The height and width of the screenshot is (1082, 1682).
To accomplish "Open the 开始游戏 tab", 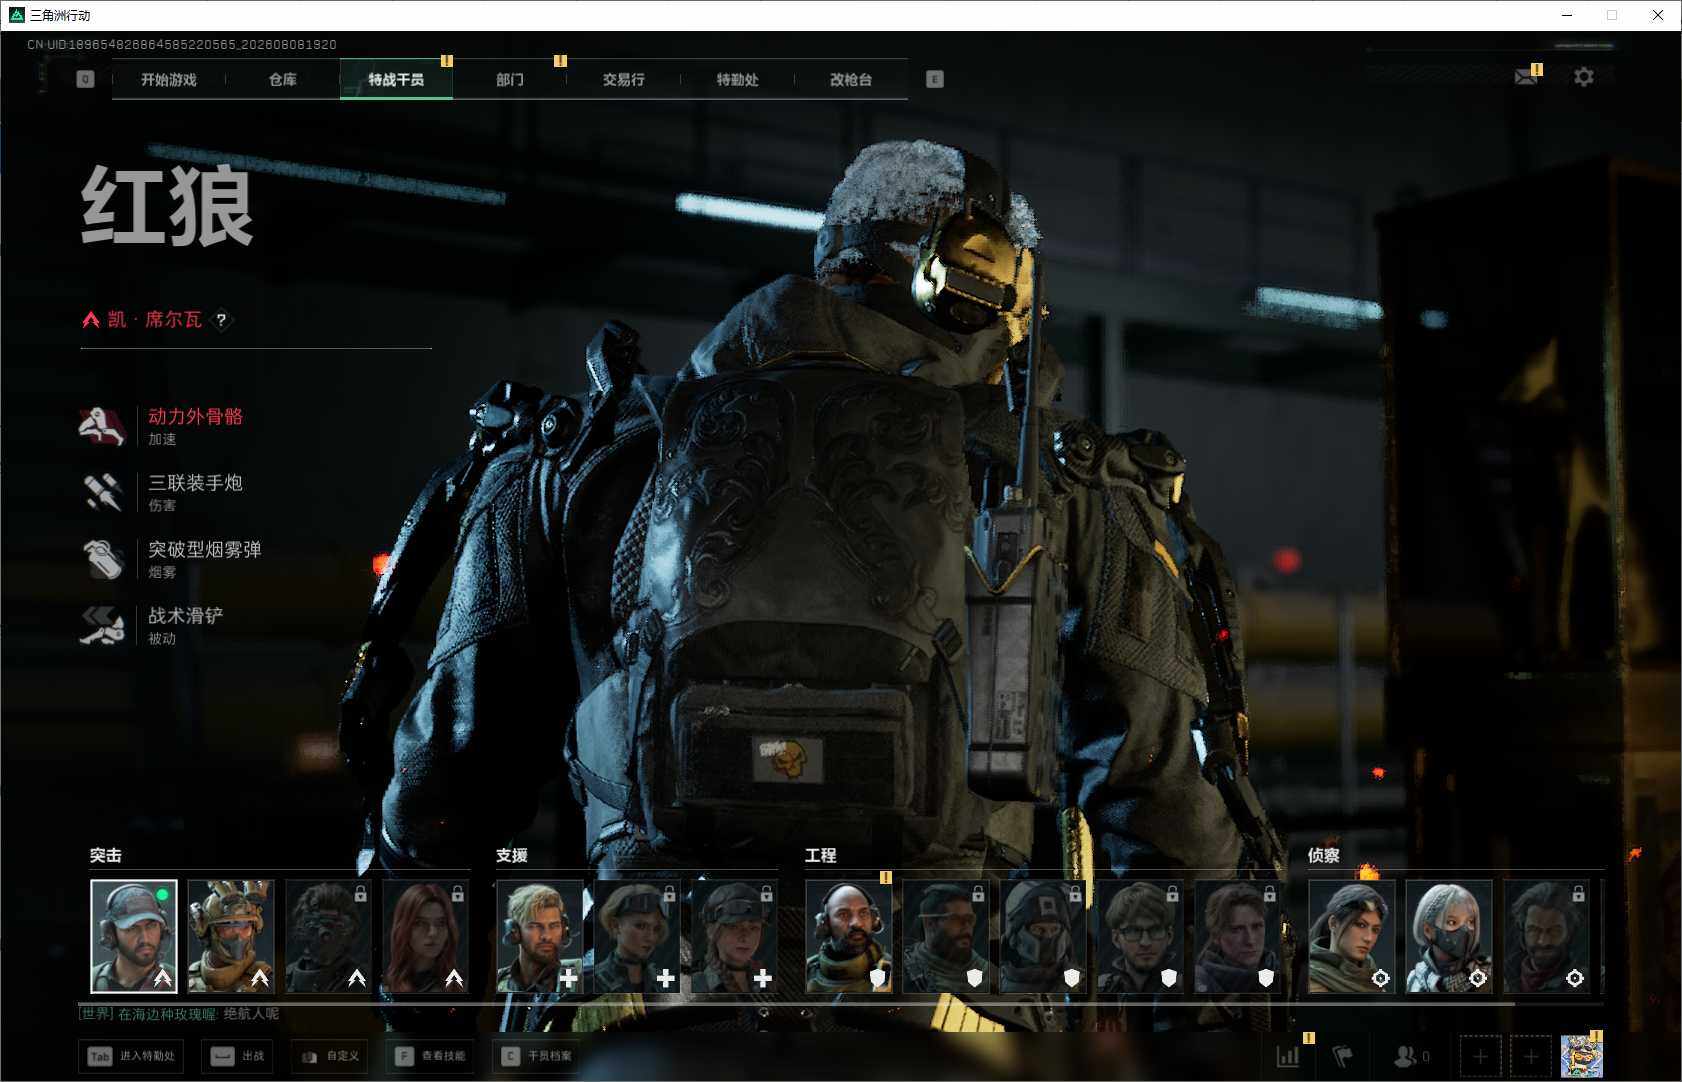I will tap(169, 80).
